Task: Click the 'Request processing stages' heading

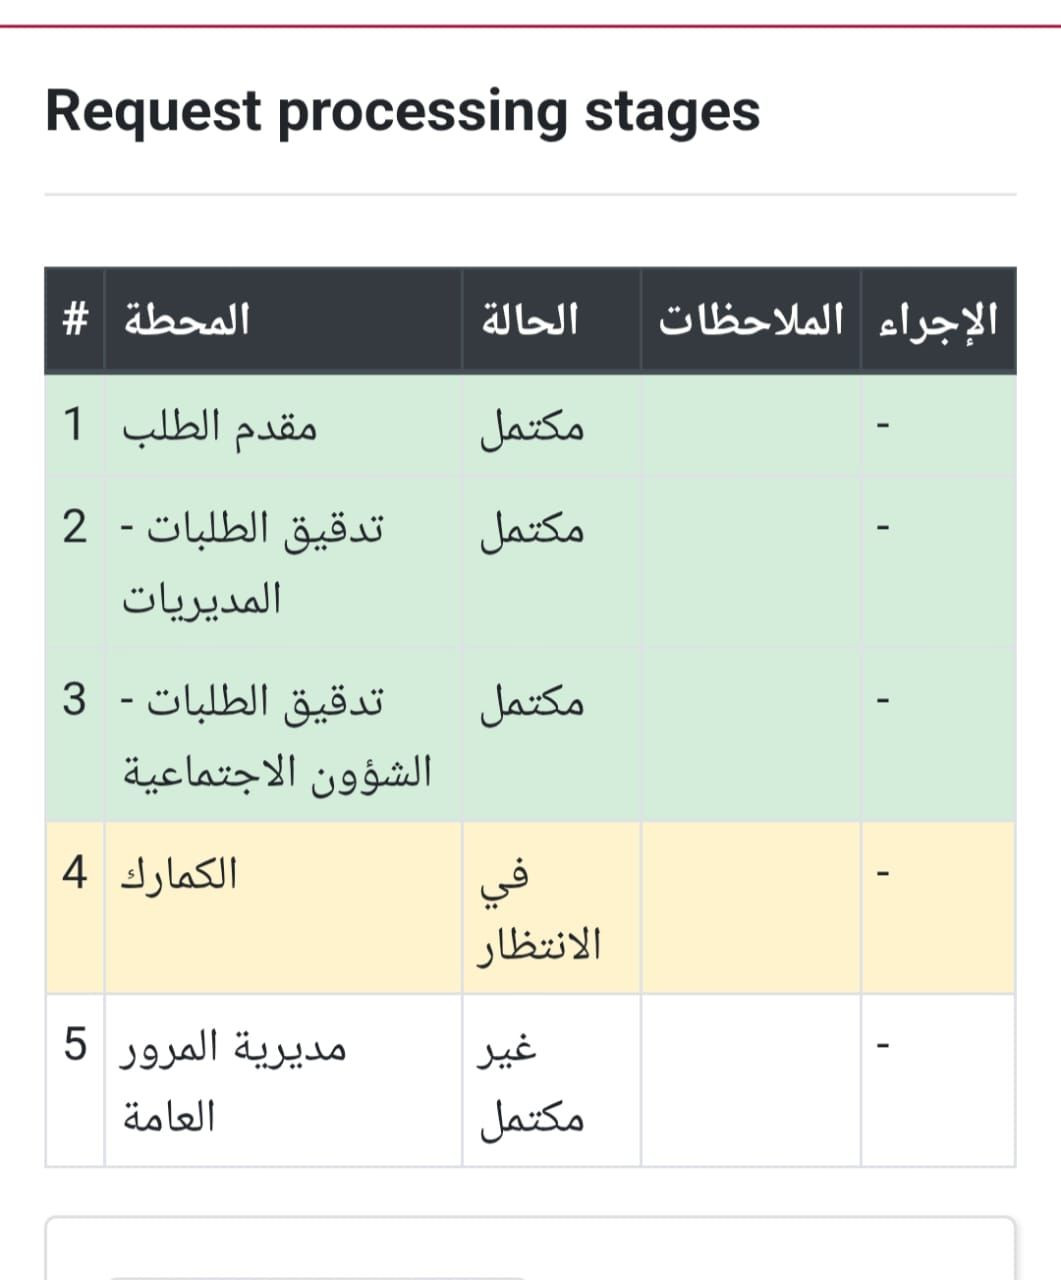Action: click(x=402, y=111)
